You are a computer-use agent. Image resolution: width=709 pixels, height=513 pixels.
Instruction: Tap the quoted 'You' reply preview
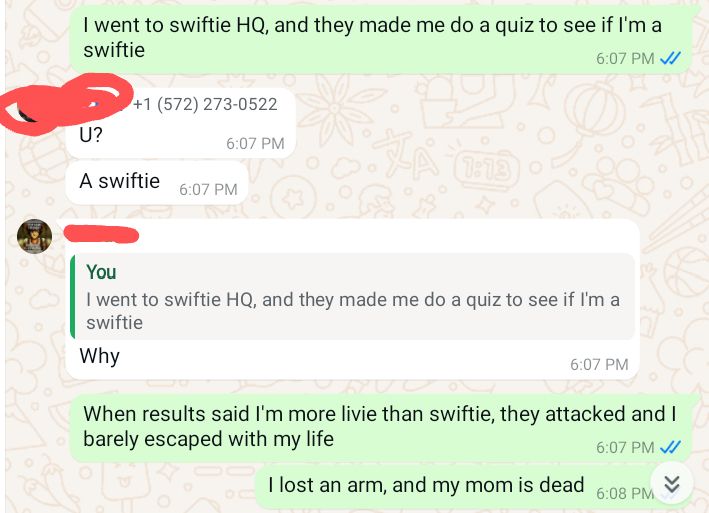click(x=353, y=297)
